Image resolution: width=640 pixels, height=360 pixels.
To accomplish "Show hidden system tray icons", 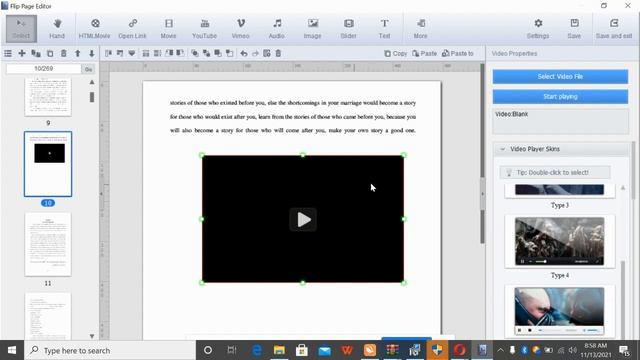I will pyautogui.click(x=500, y=350).
